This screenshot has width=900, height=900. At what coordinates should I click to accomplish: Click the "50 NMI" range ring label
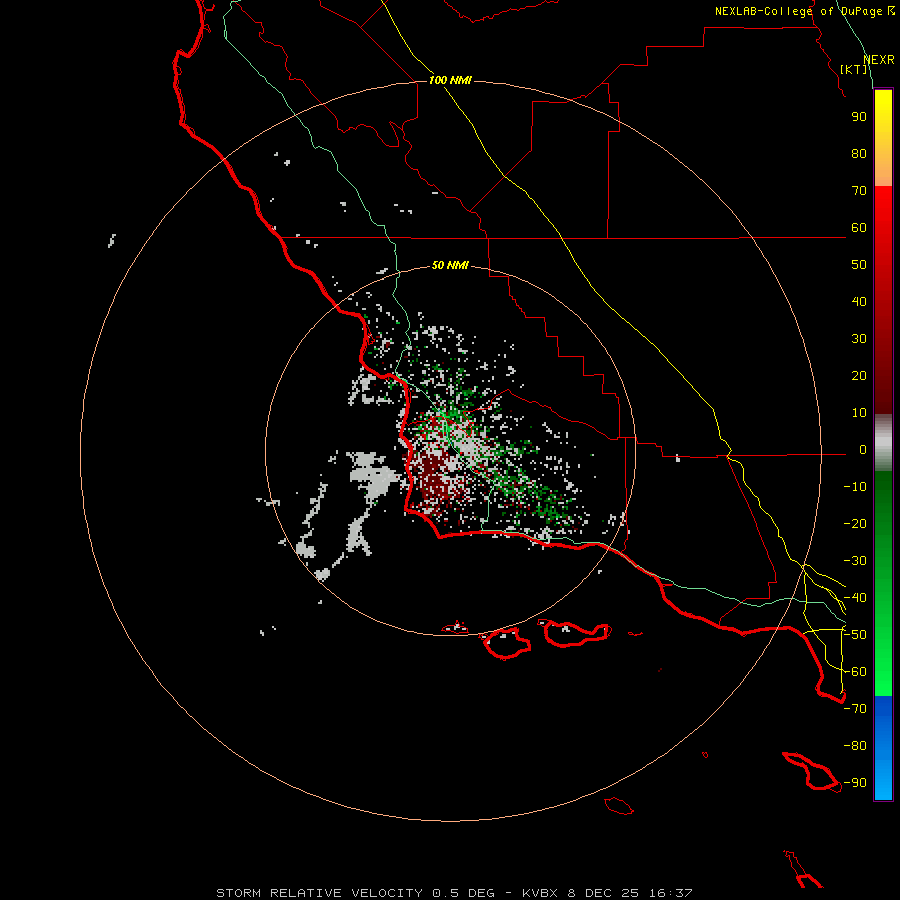click(450, 265)
